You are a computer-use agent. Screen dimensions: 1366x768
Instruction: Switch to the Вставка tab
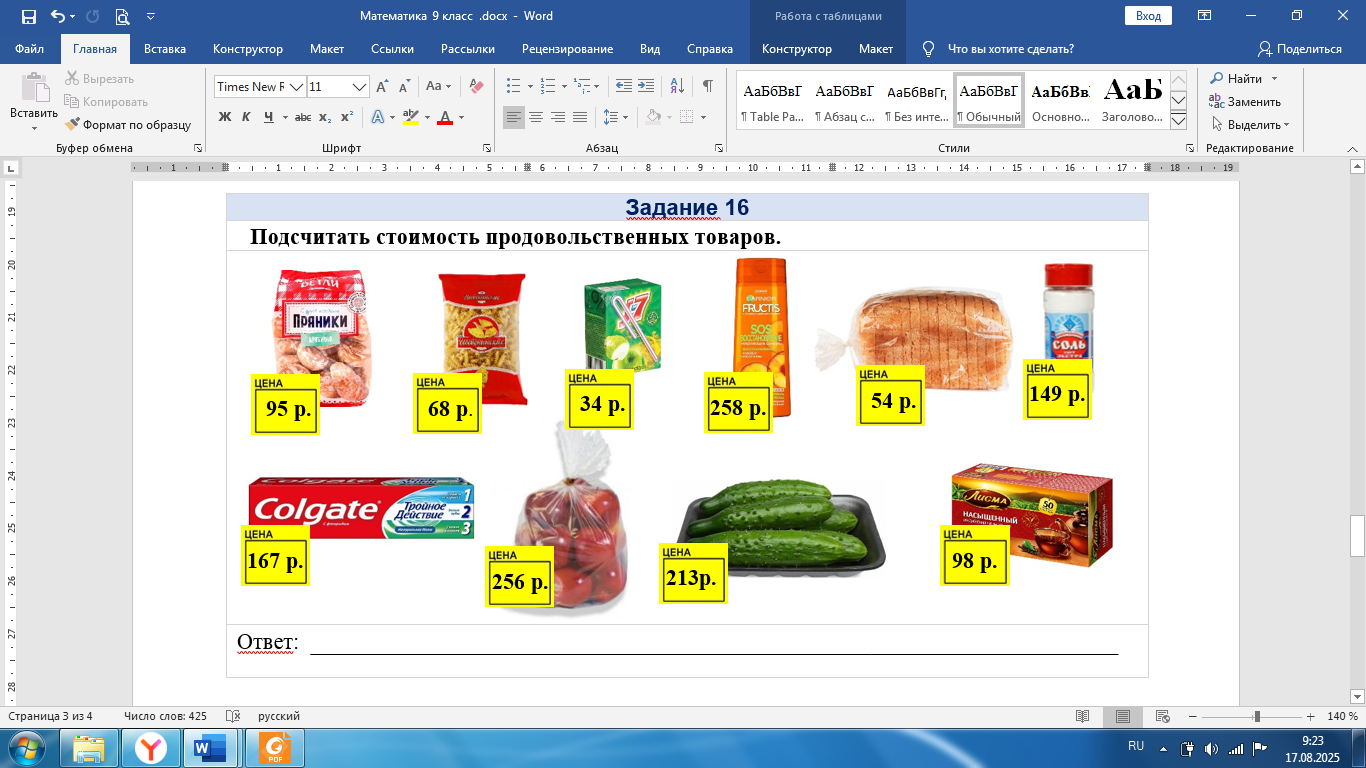pos(165,49)
